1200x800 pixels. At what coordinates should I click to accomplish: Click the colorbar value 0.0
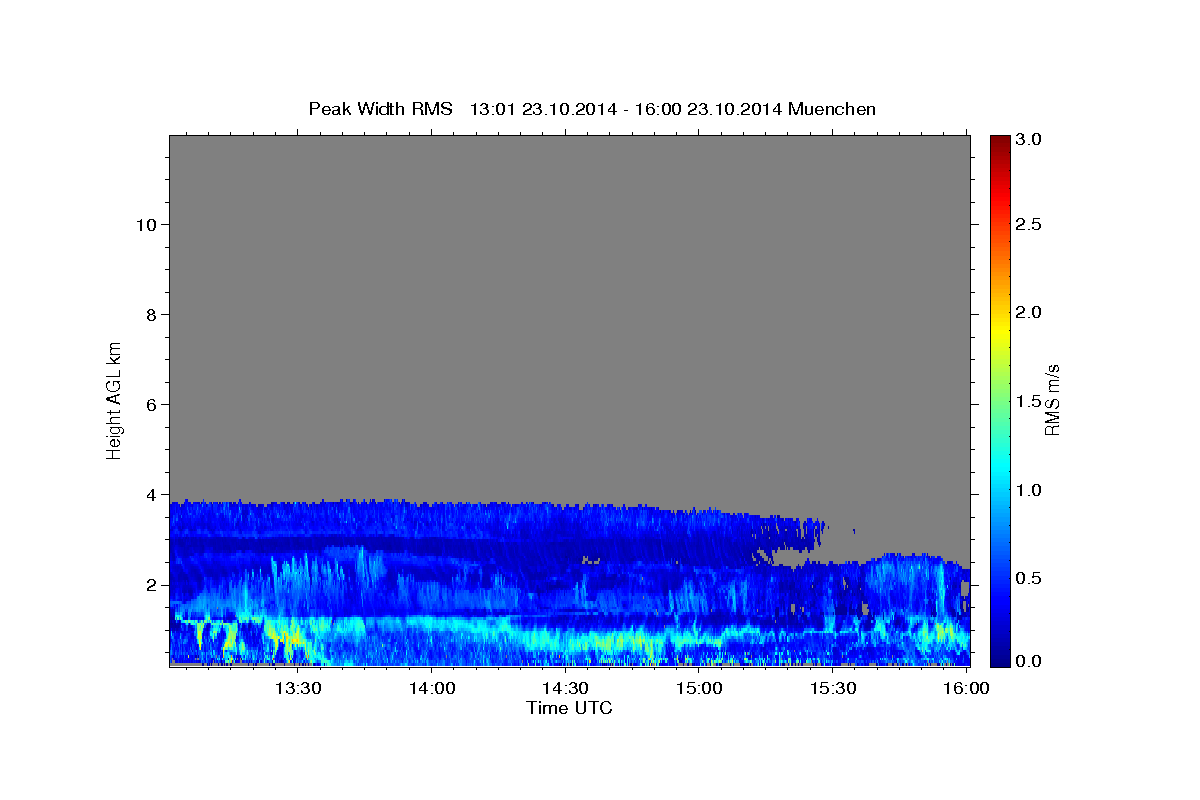click(1029, 661)
